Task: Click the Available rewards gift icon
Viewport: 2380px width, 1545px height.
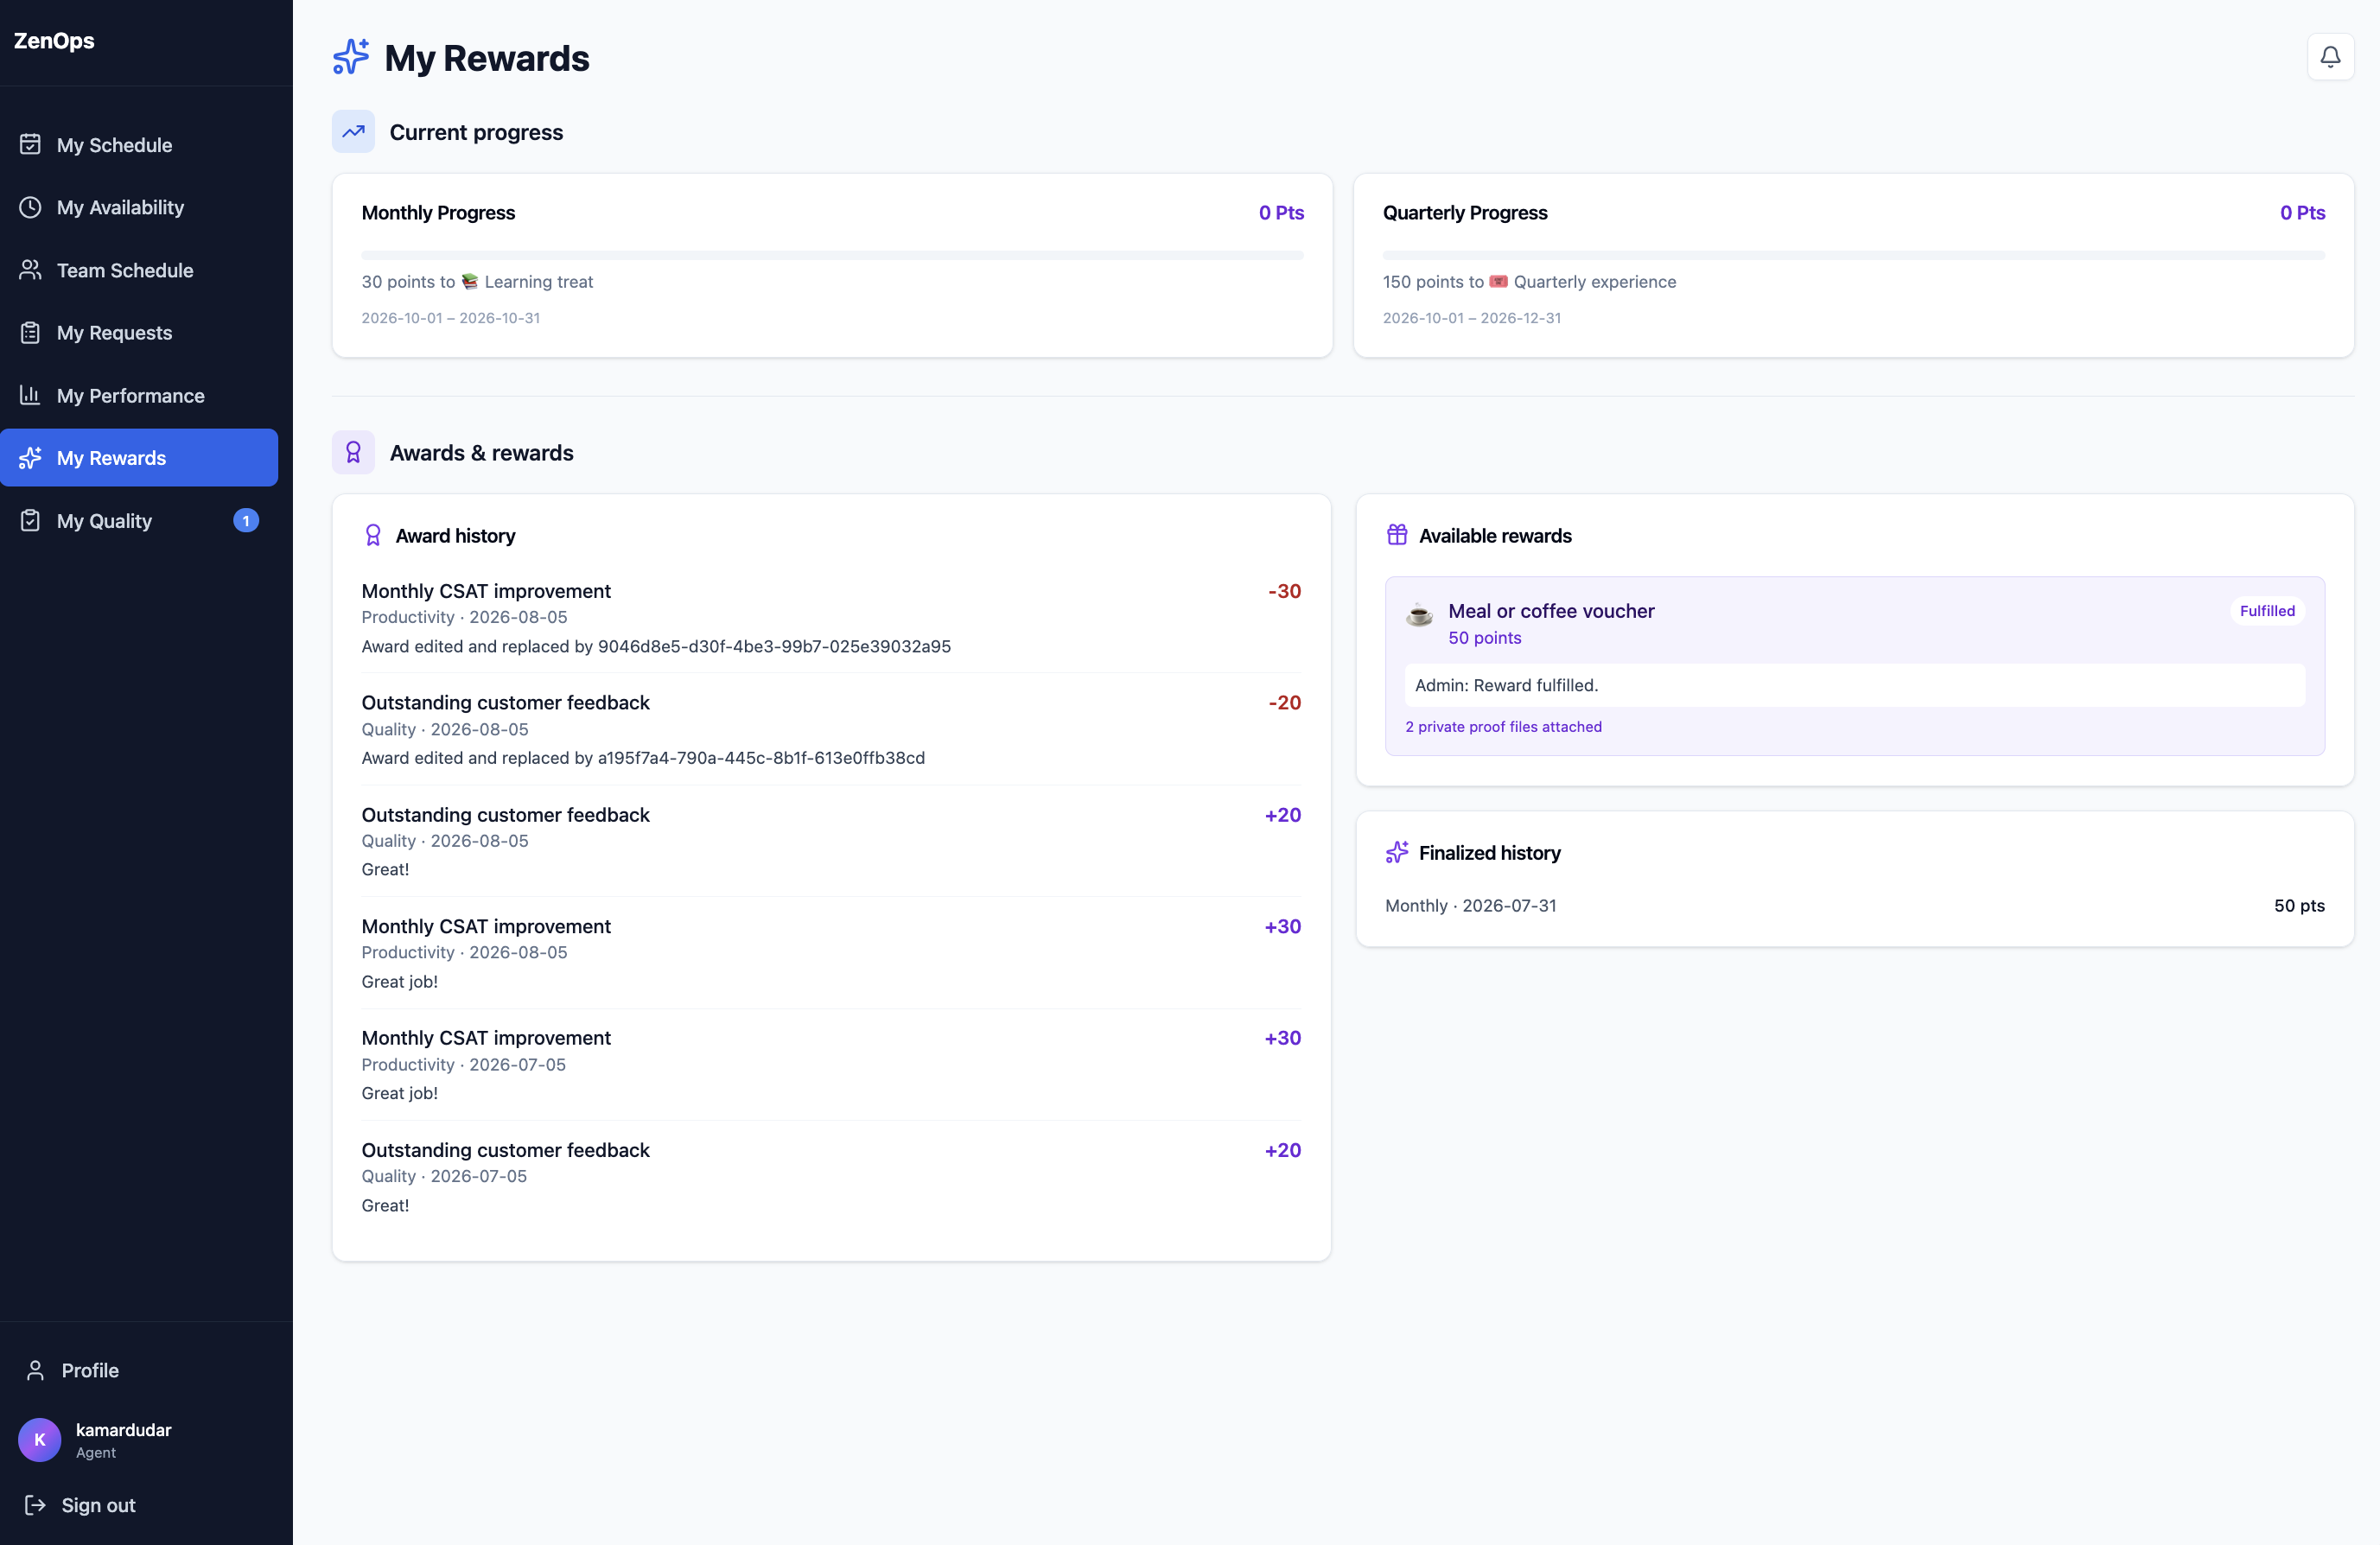Action: [1397, 536]
